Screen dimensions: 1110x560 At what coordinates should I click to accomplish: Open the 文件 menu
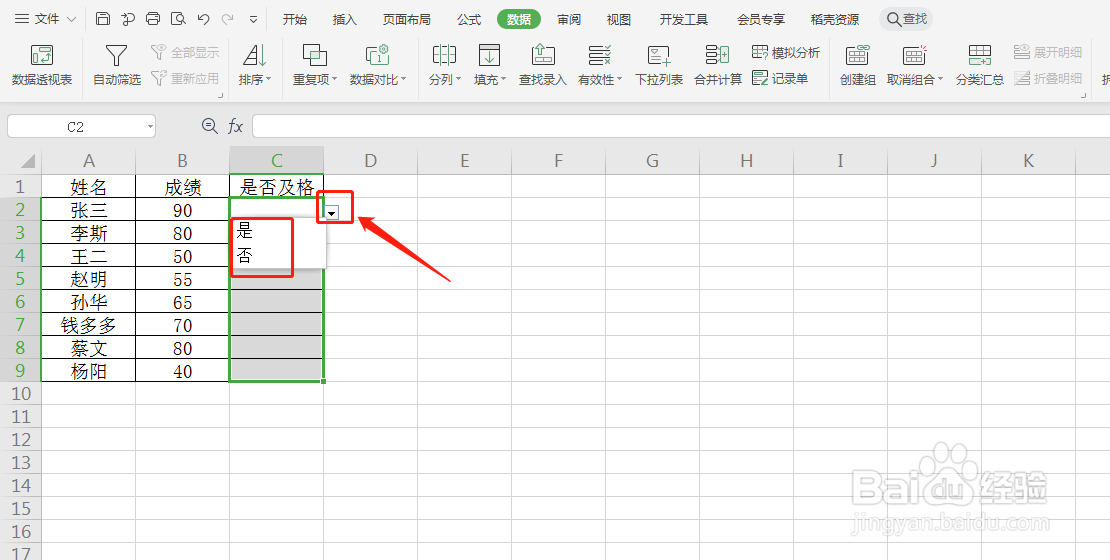[45, 19]
